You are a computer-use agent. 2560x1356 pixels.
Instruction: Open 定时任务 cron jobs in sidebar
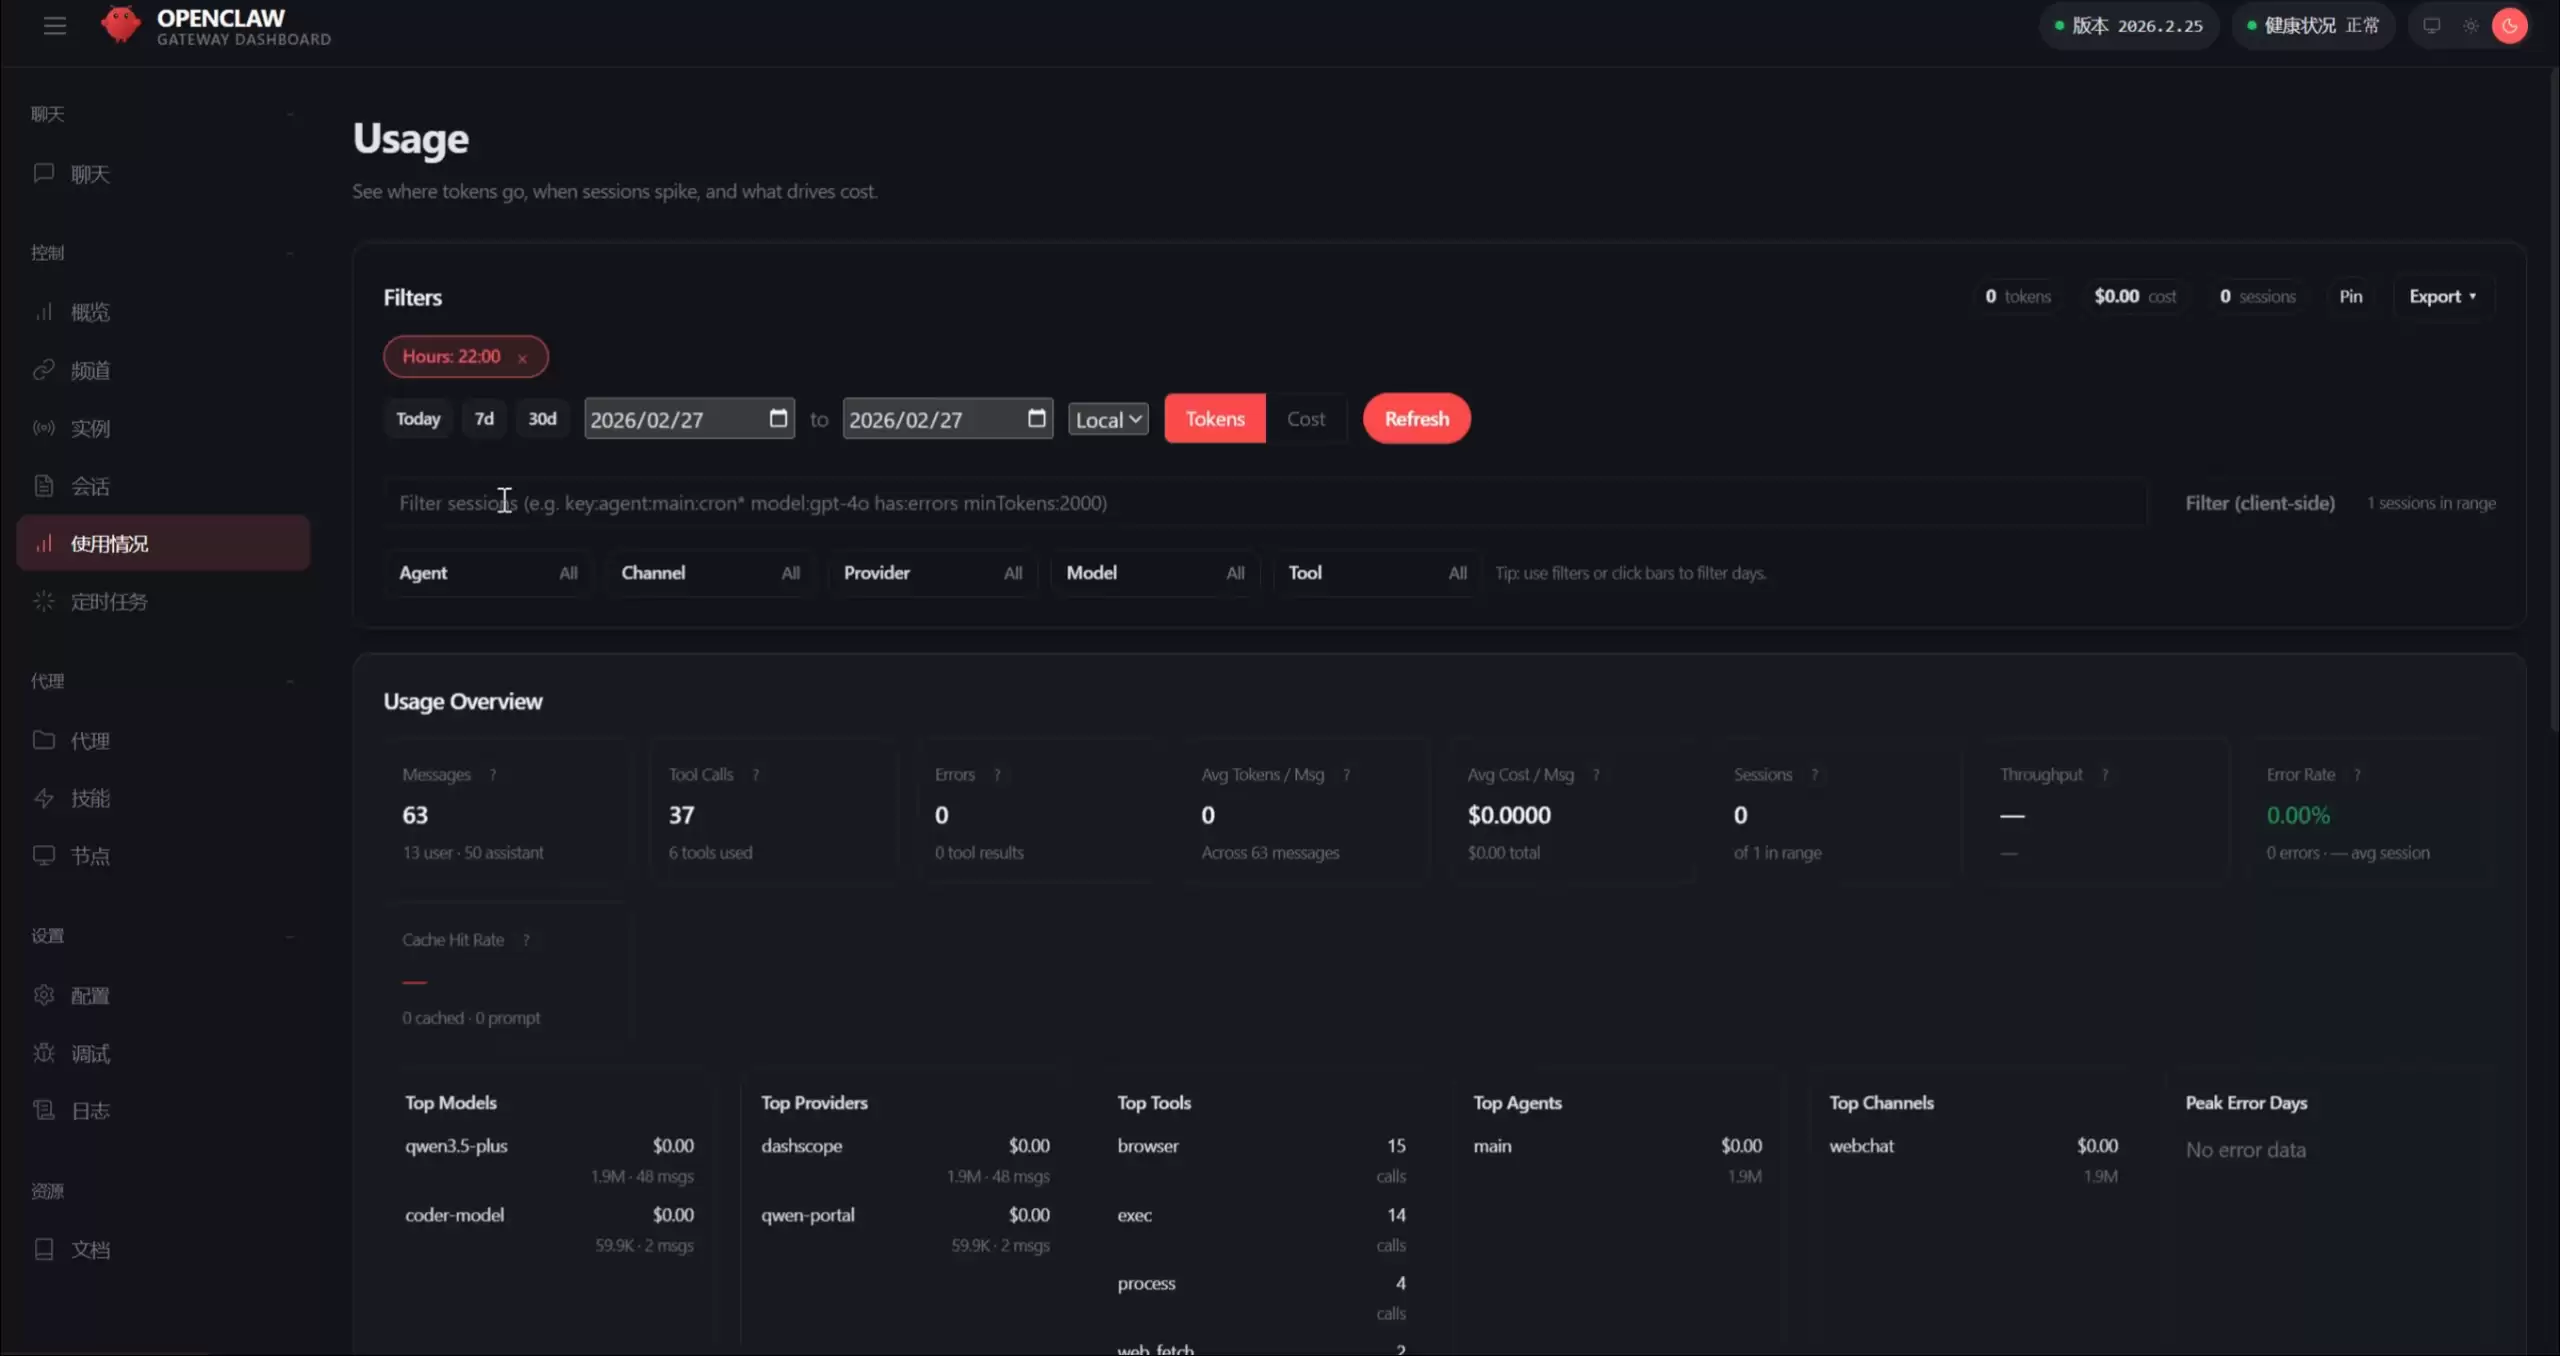point(108,601)
